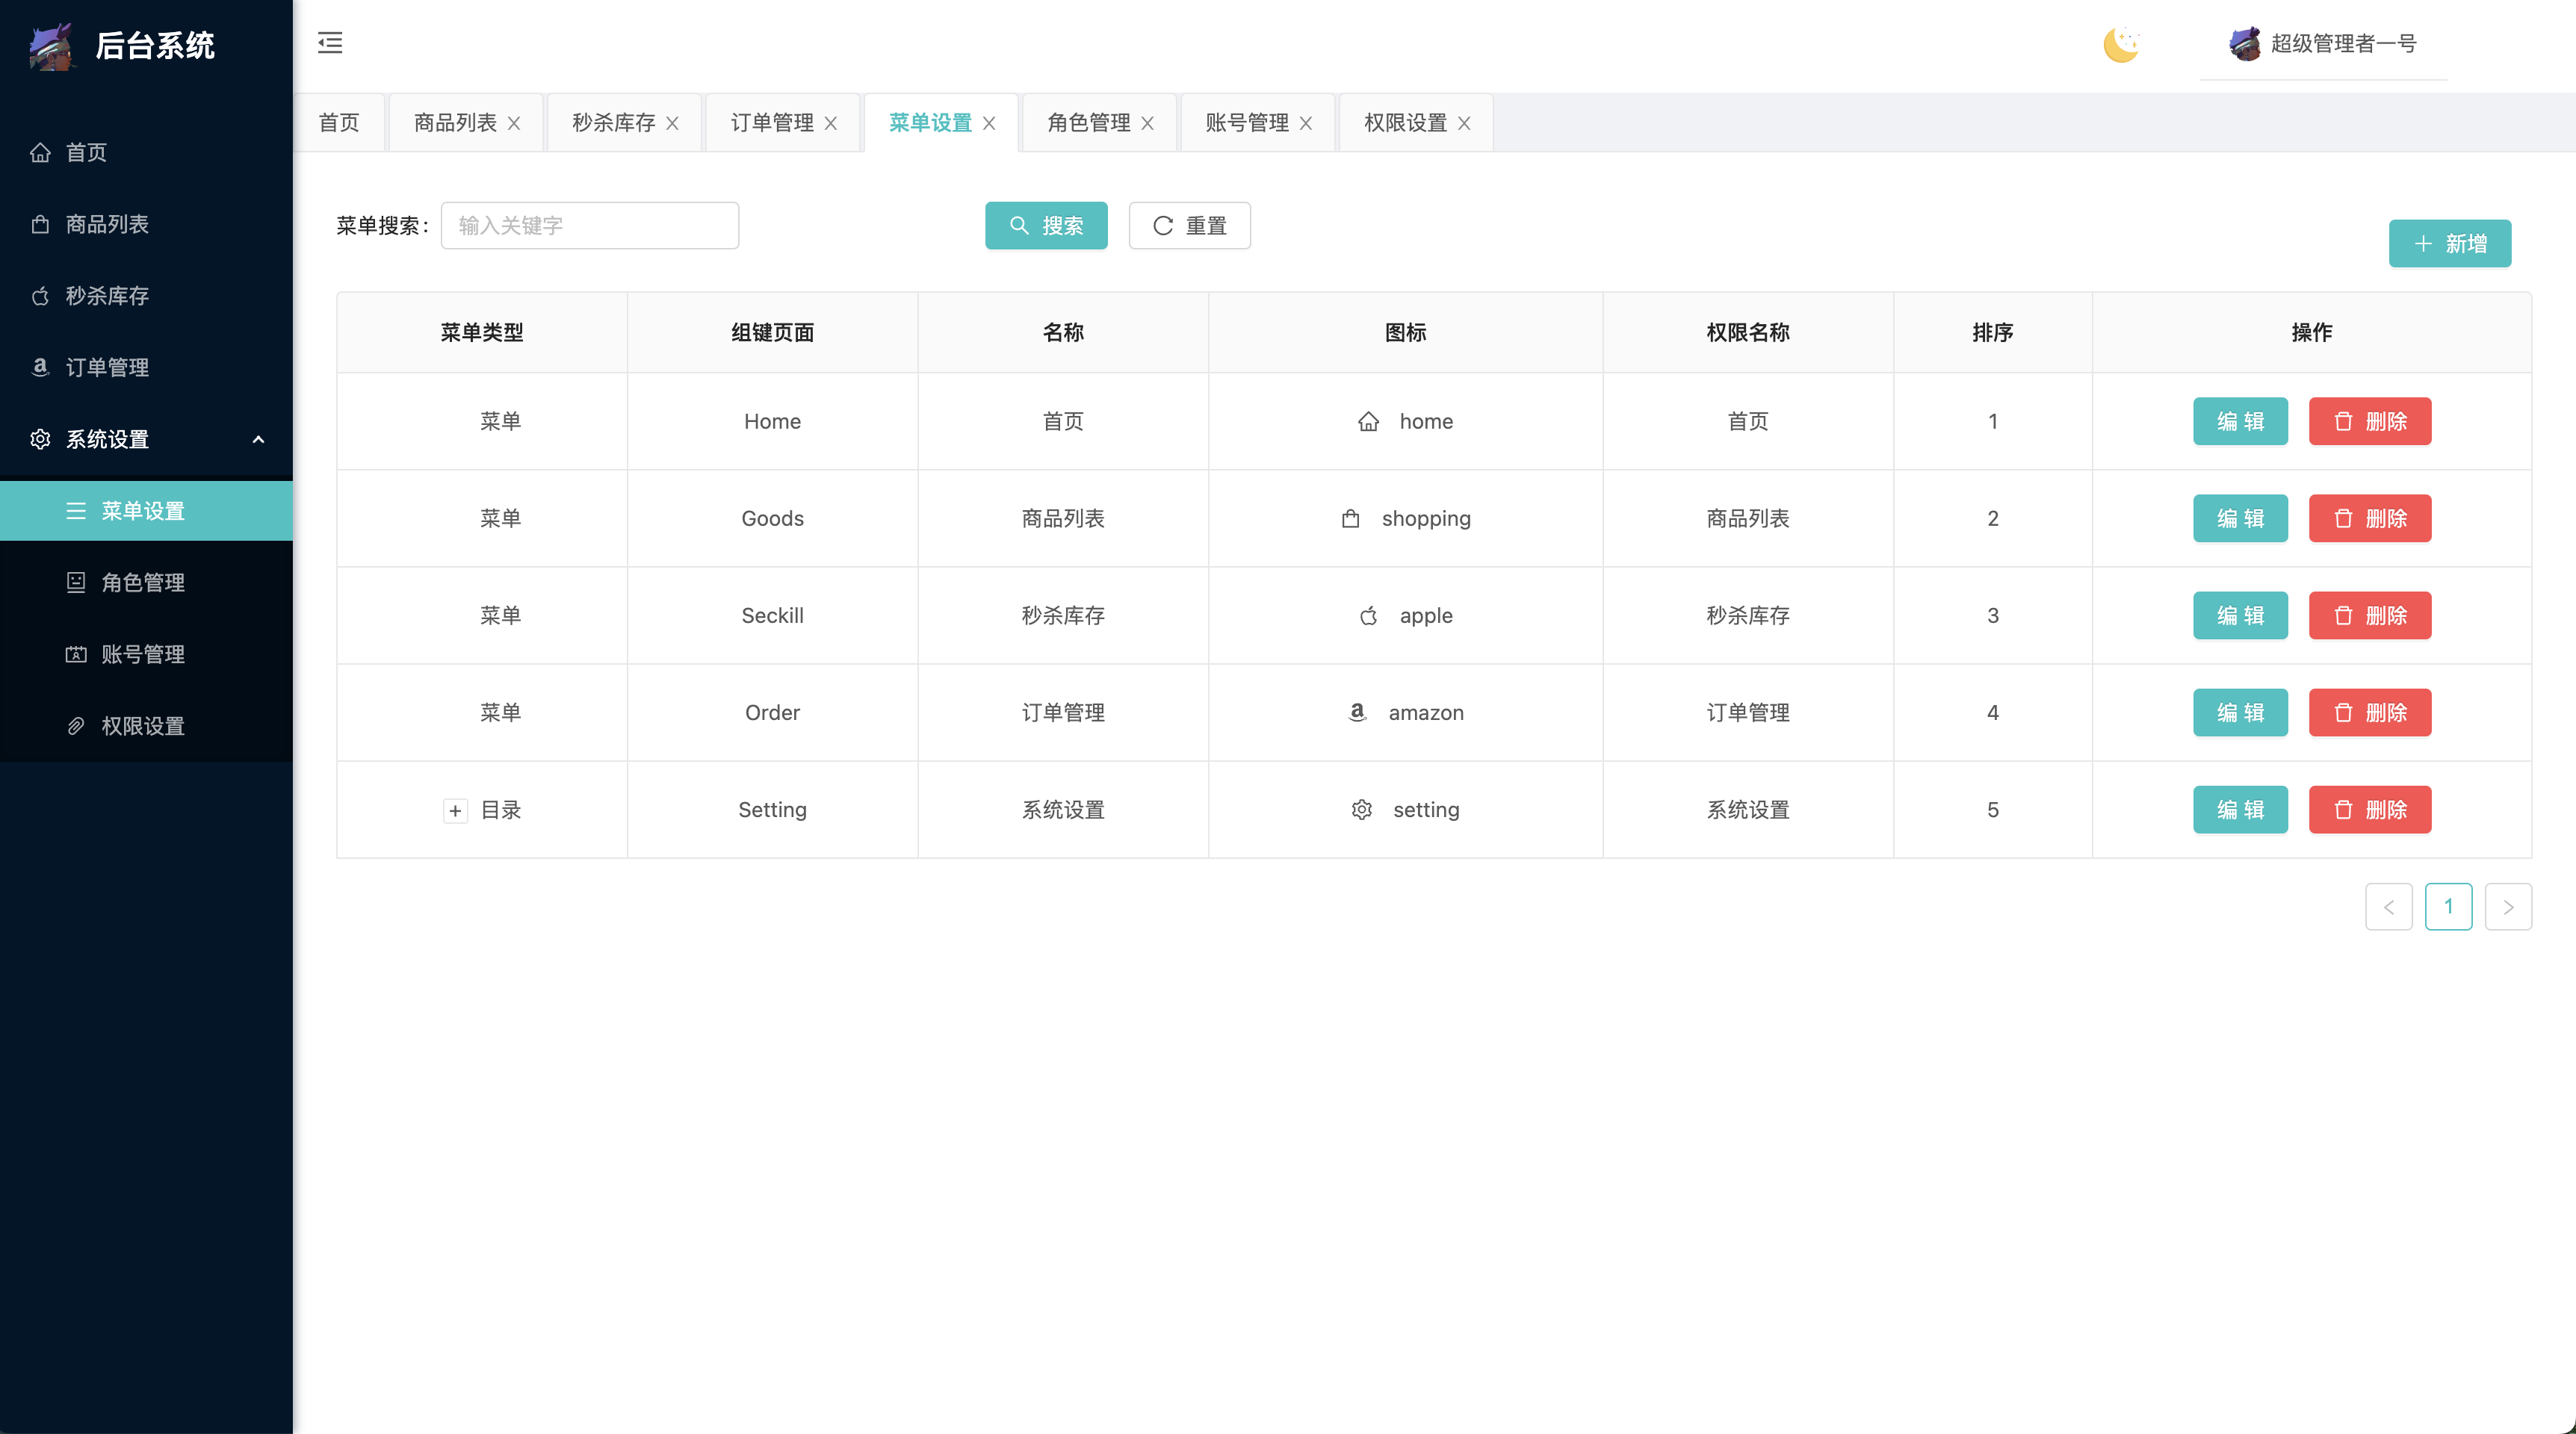Collapse the sidebar with the fold icon
This screenshot has height=1434, width=2576.
(330, 43)
